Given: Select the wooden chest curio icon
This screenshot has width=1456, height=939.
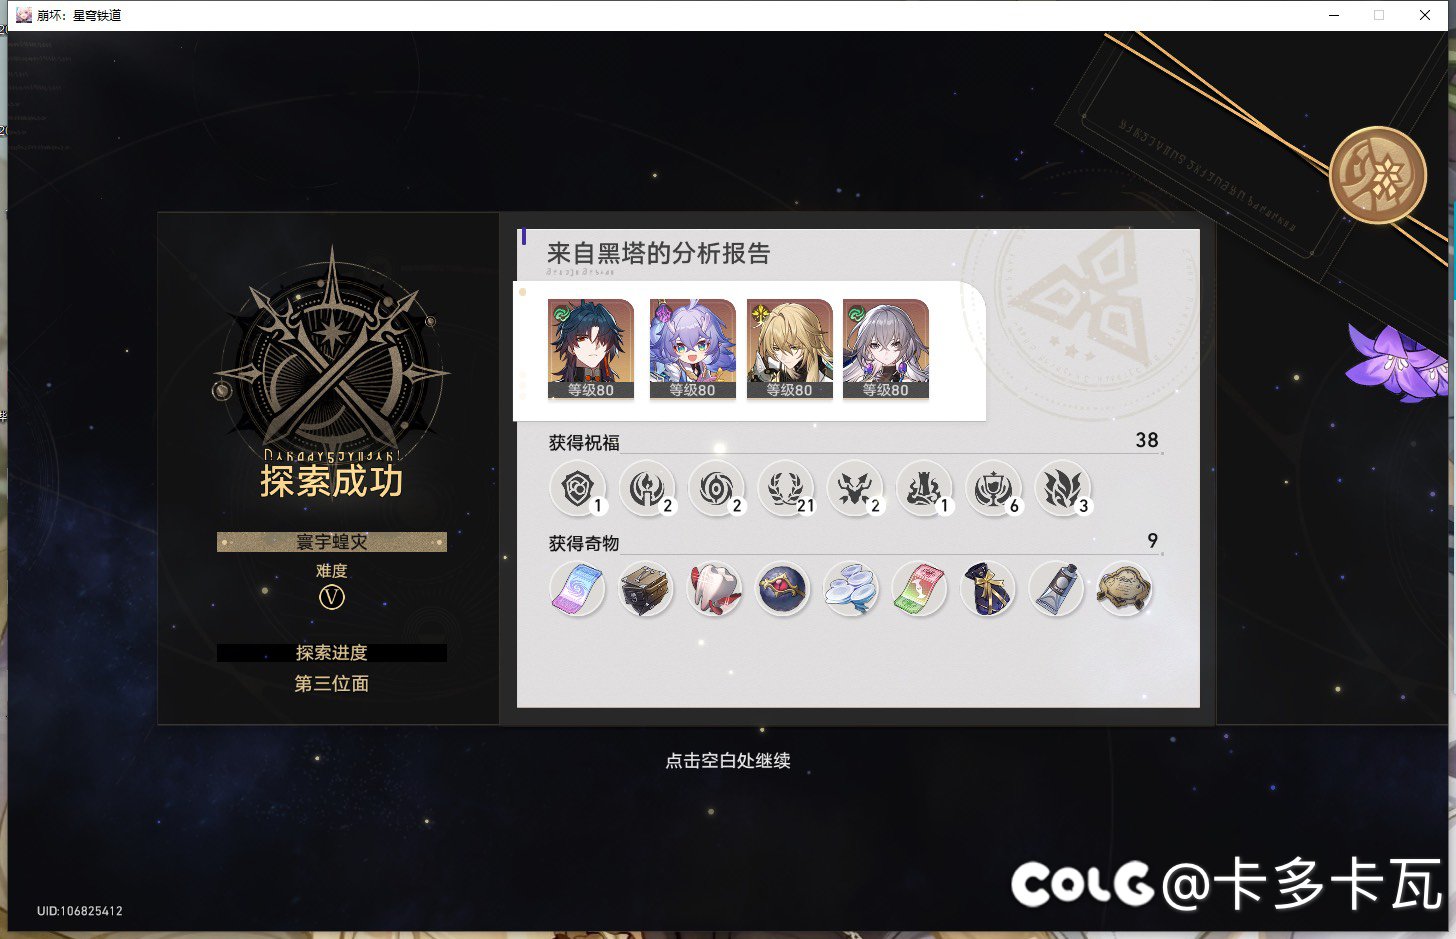Looking at the screenshot, I should (x=646, y=589).
